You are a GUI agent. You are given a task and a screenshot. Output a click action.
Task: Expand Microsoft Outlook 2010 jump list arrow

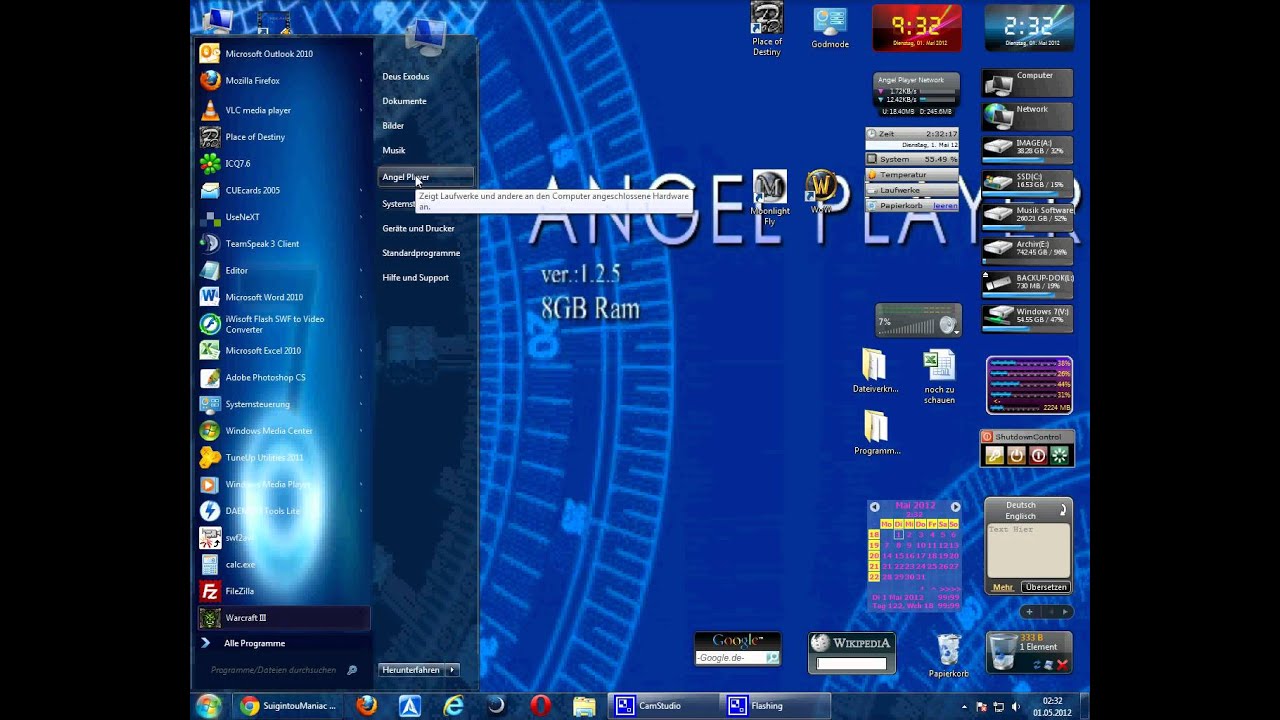(361, 54)
